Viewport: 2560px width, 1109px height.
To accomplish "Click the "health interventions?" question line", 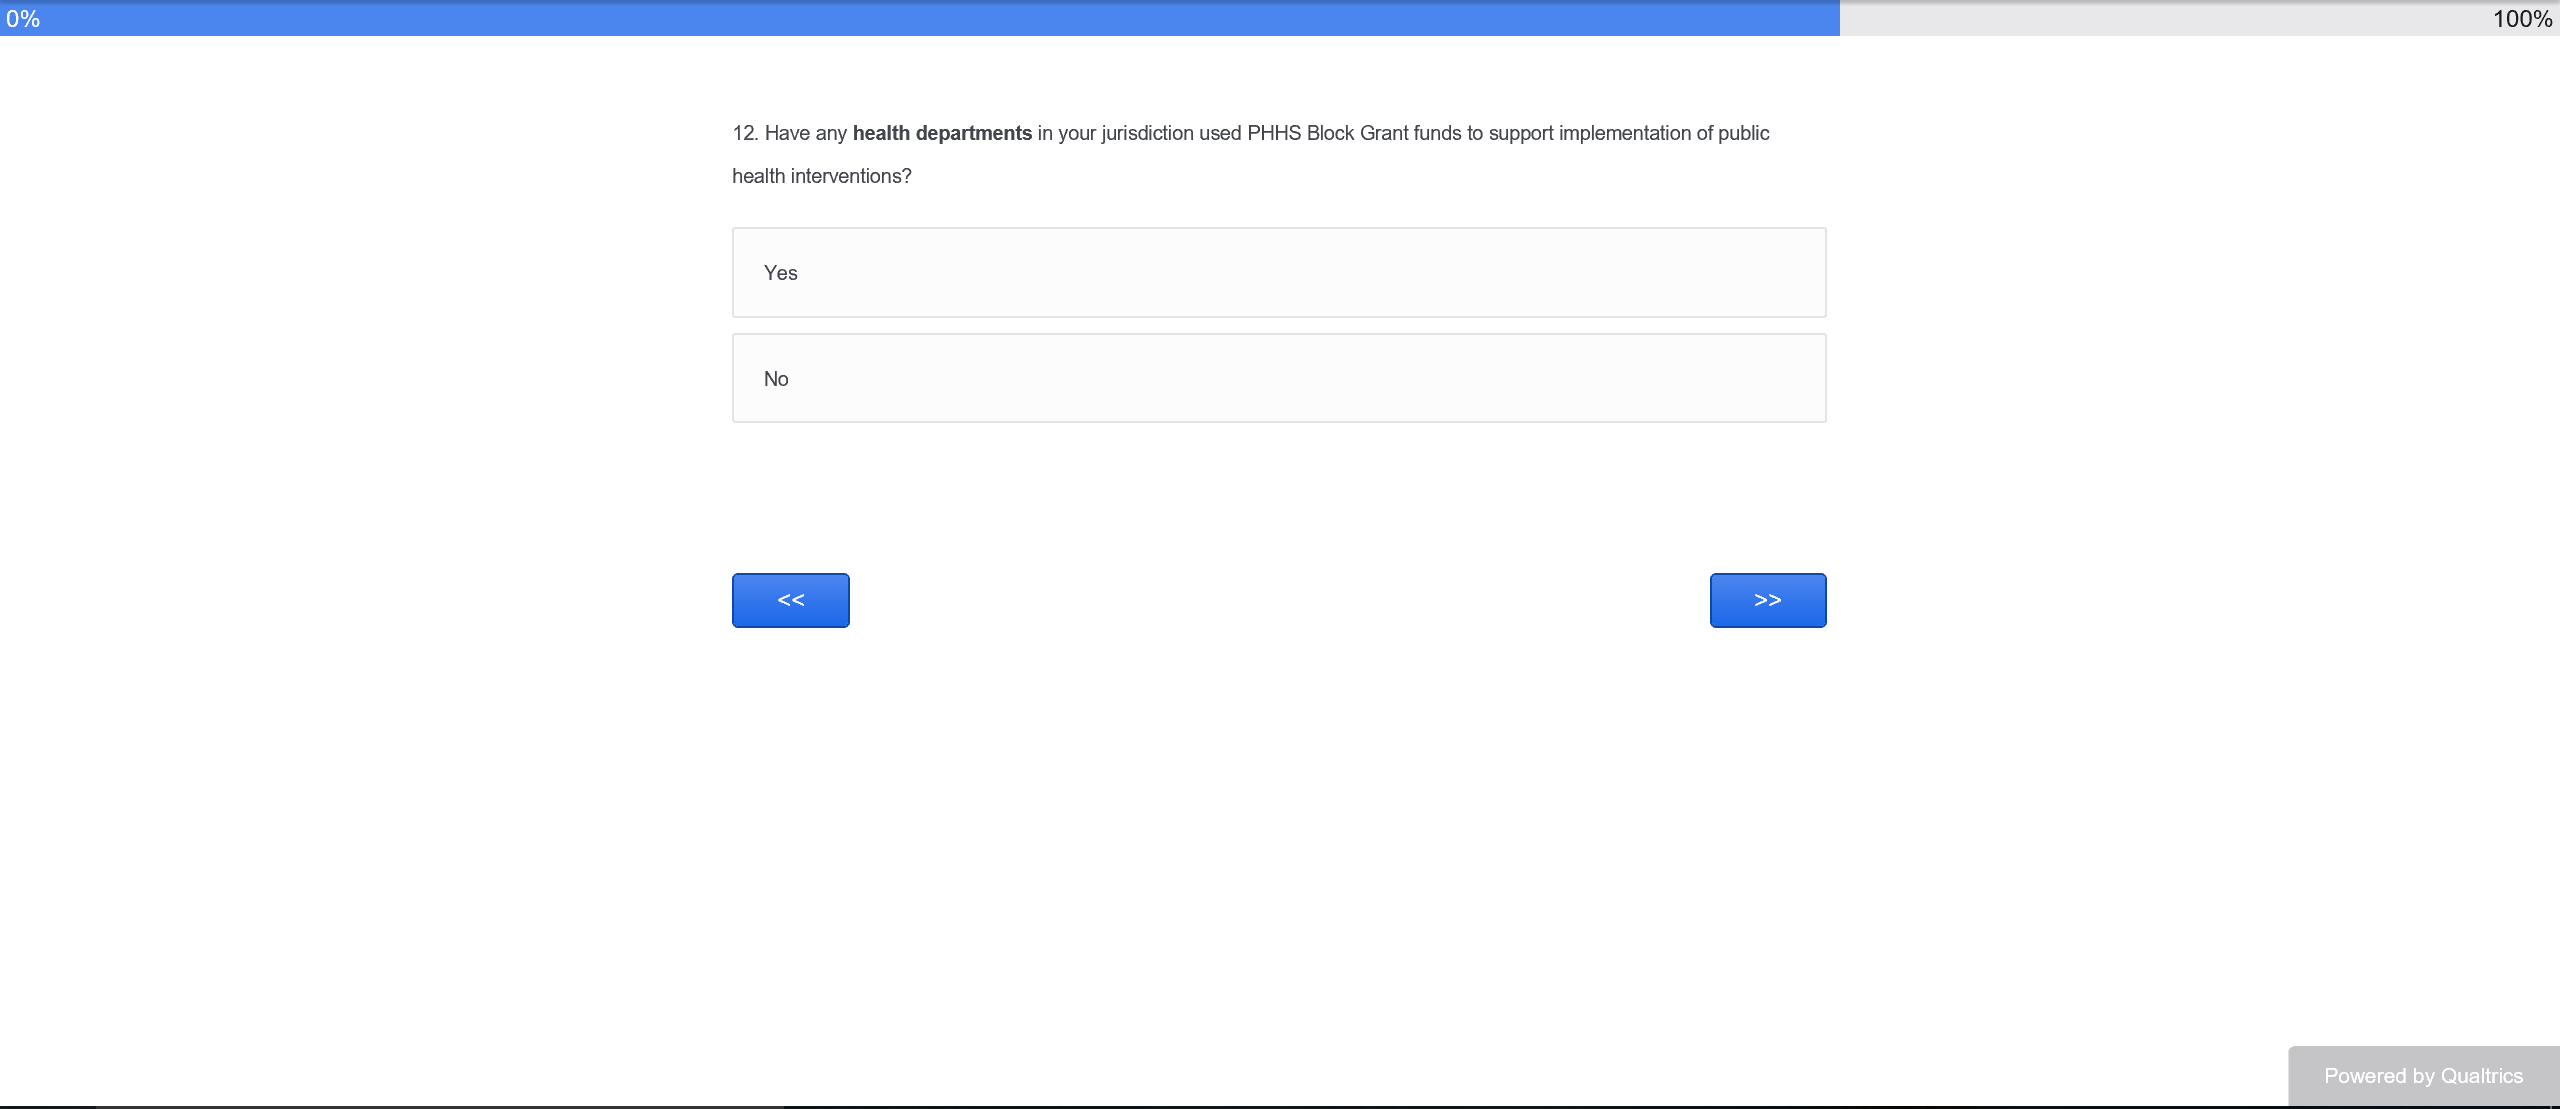I will tap(821, 176).
